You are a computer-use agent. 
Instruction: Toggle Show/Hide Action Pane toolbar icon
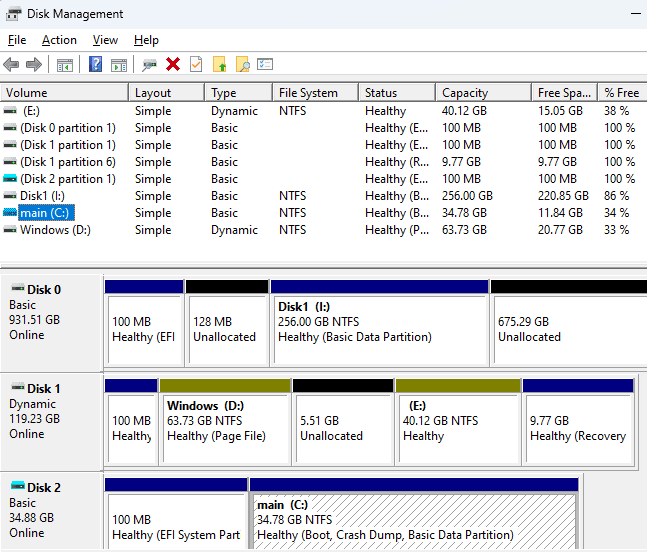119,65
